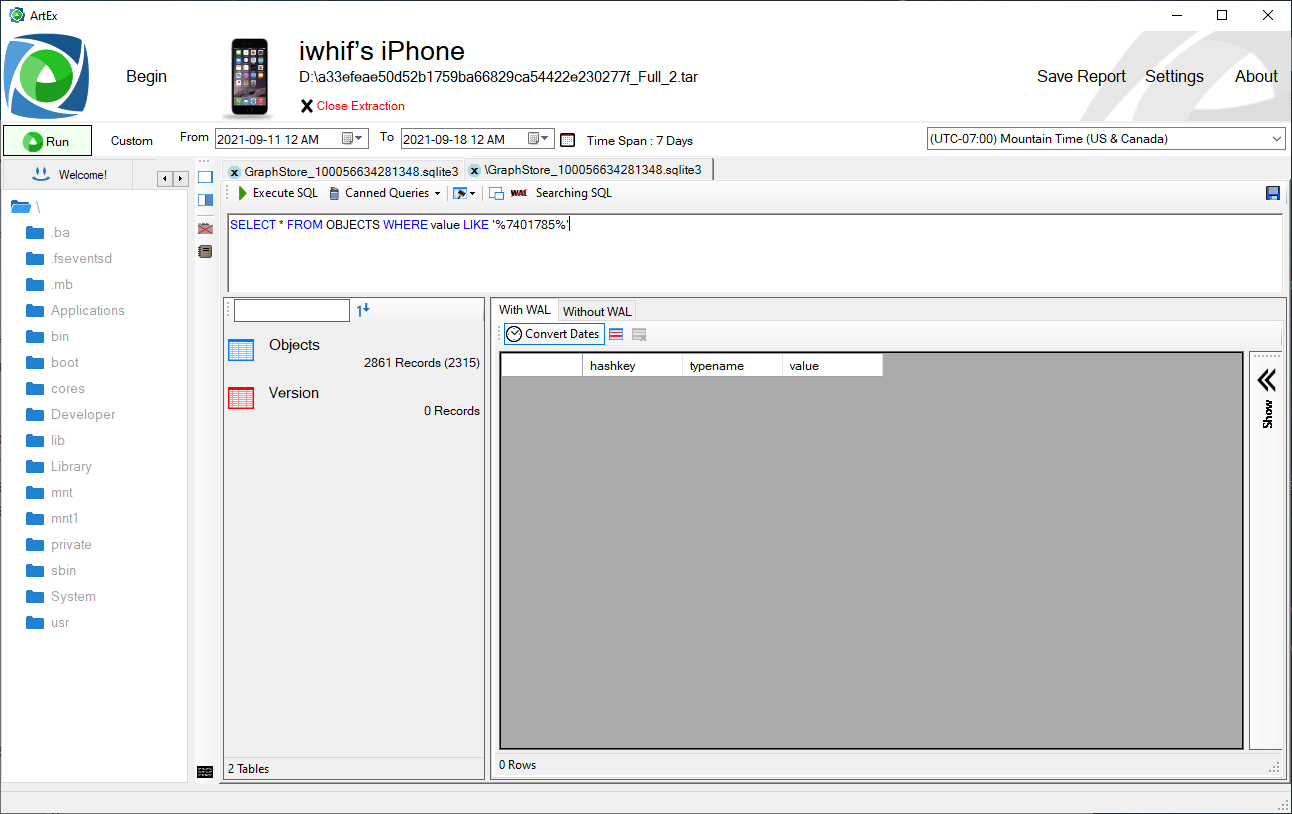Open the private folder
The image size is (1292, 814).
coord(58,545)
